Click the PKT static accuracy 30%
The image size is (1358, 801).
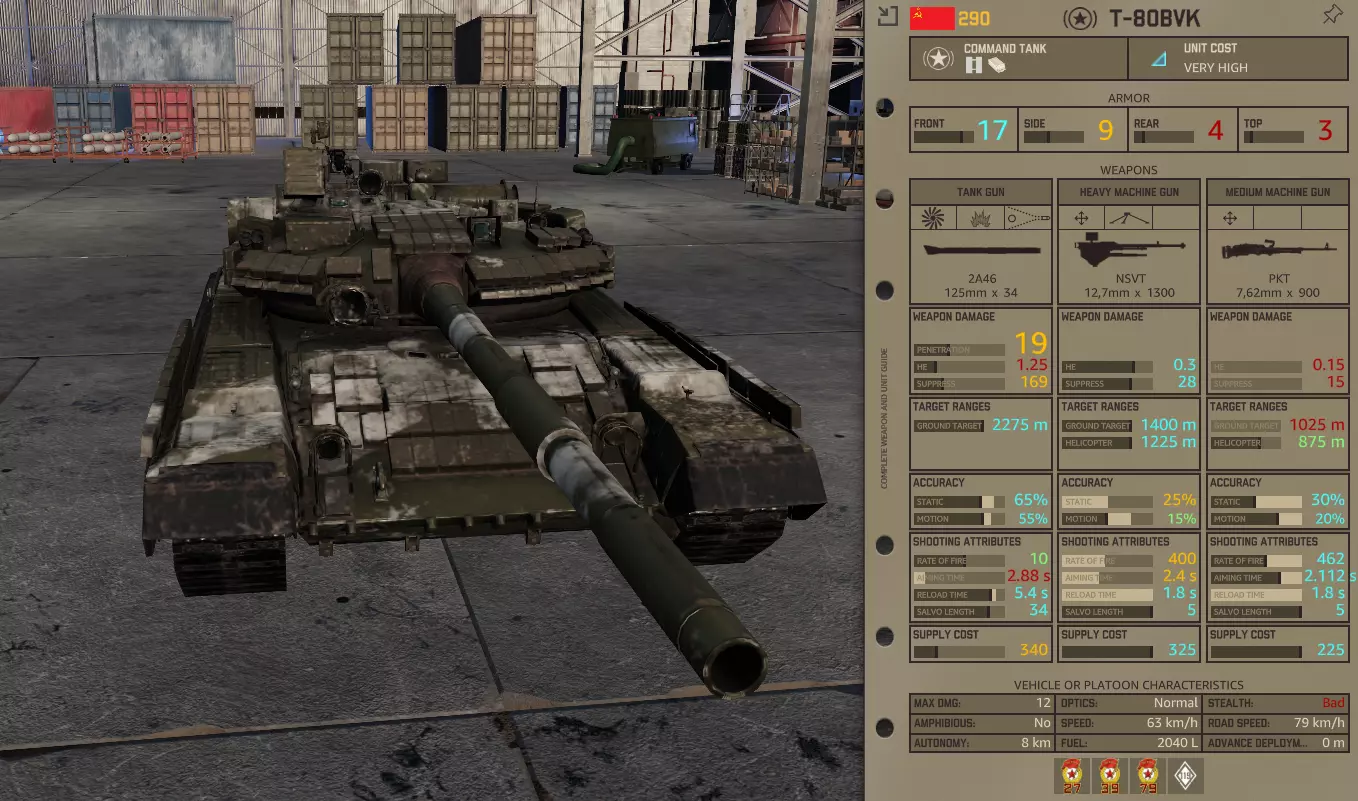pos(1328,500)
